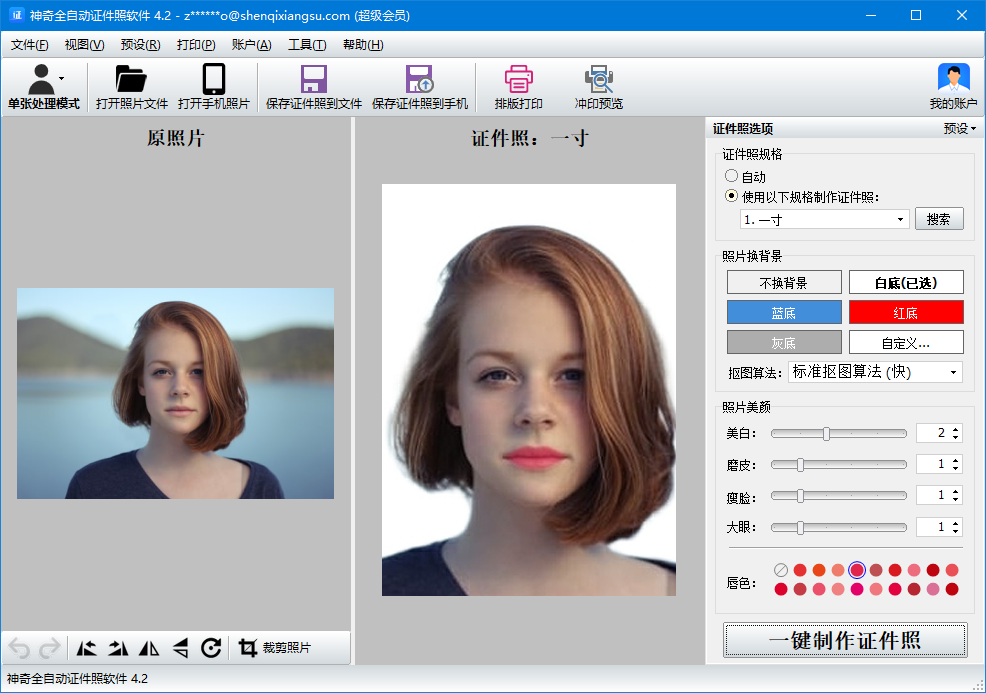Viewport: 986px width, 693px height.
Task: Open 抠图算法 标准抠图算法 dropdown
Action: [875, 372]
